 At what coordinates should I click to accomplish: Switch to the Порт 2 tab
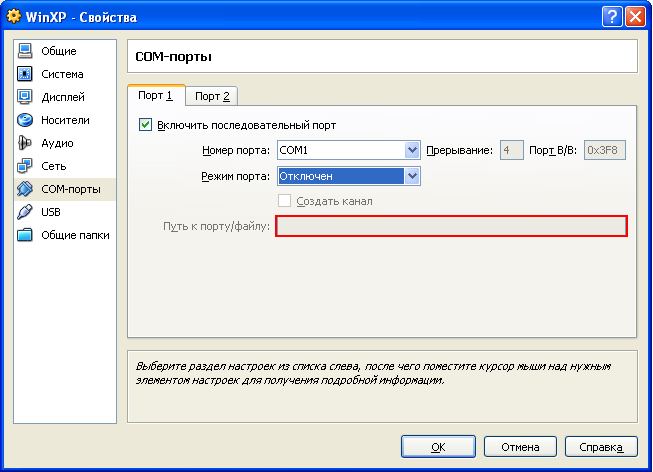(212, 96)
